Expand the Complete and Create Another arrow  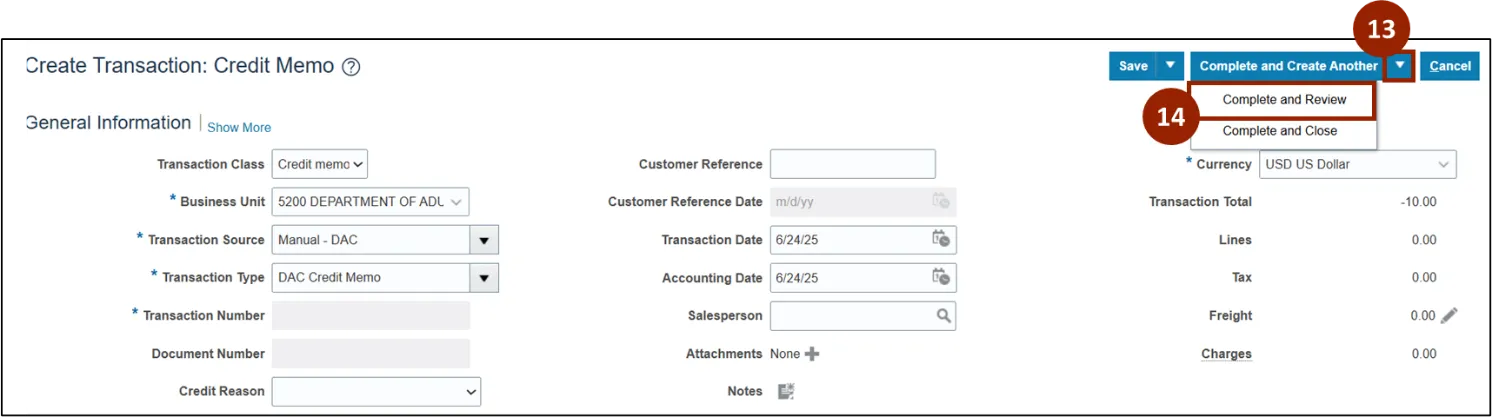click(x=1400, y=66)
